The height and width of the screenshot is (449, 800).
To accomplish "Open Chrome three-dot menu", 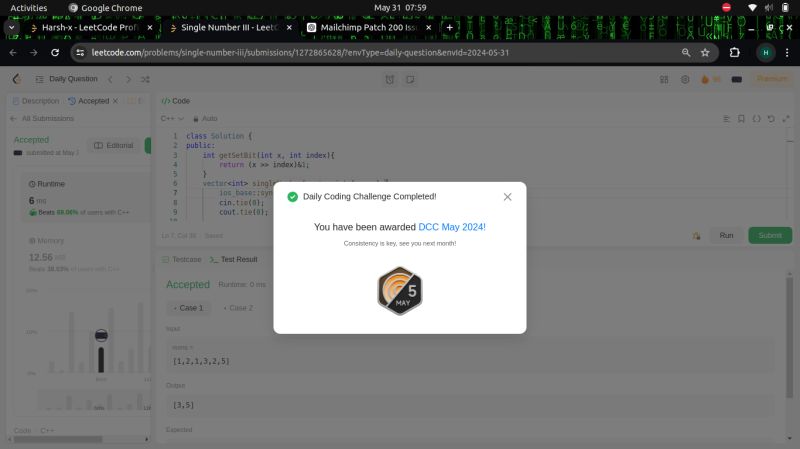I will (x=787, y=53).
